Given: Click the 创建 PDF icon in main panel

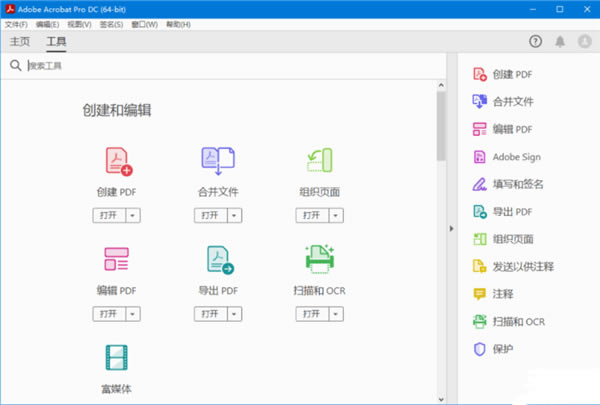Looking at the screenshot, I should coord(119,161).
